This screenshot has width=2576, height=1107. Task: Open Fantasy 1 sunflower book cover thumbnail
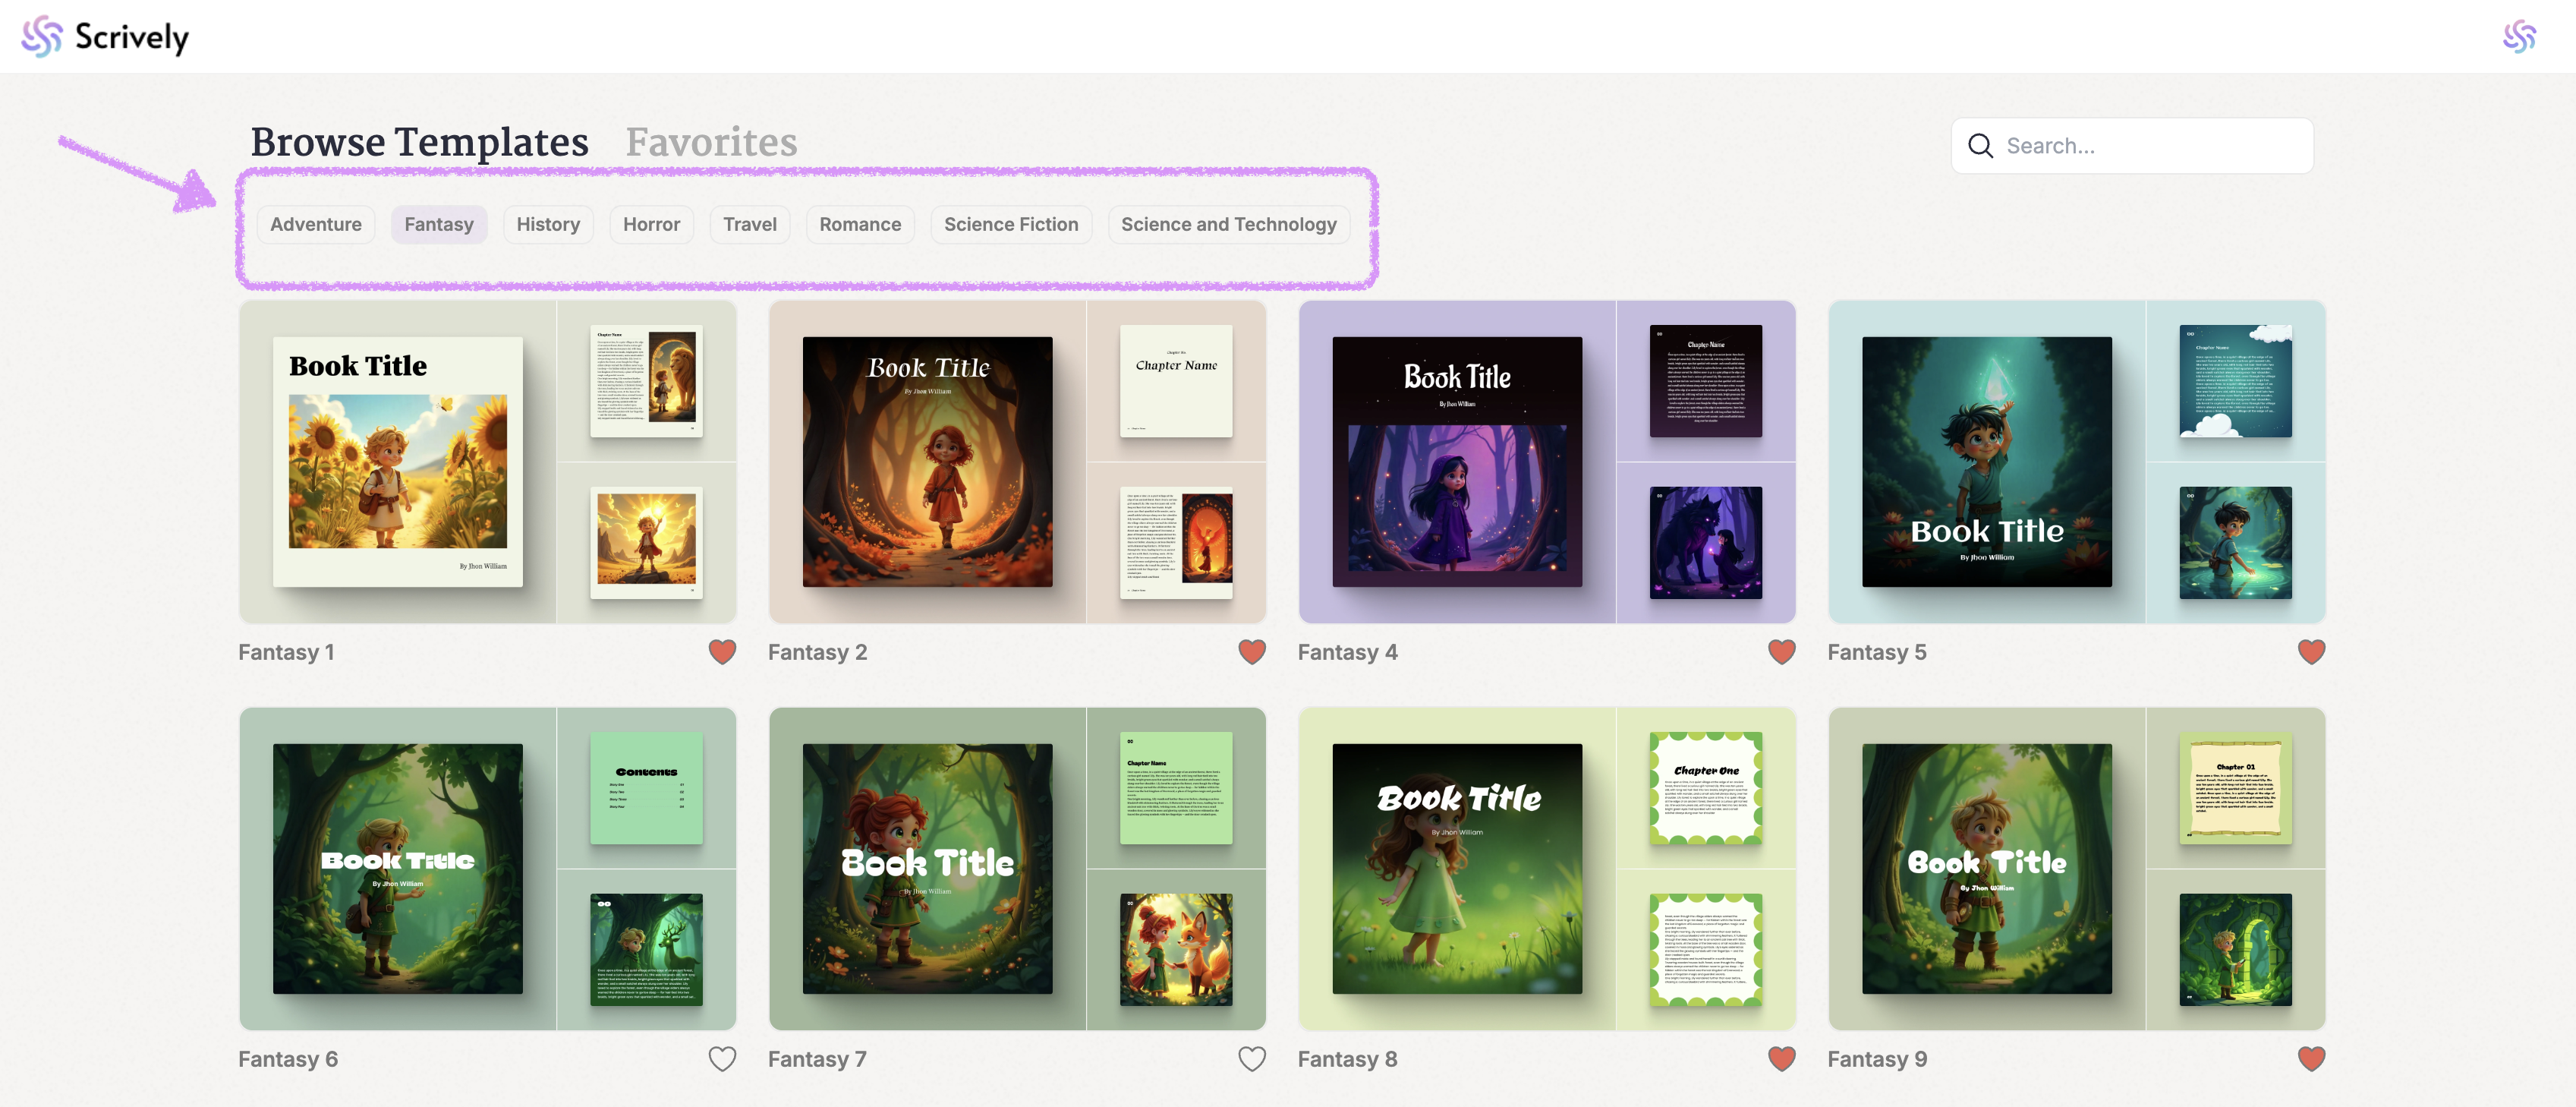pos(398,462)
